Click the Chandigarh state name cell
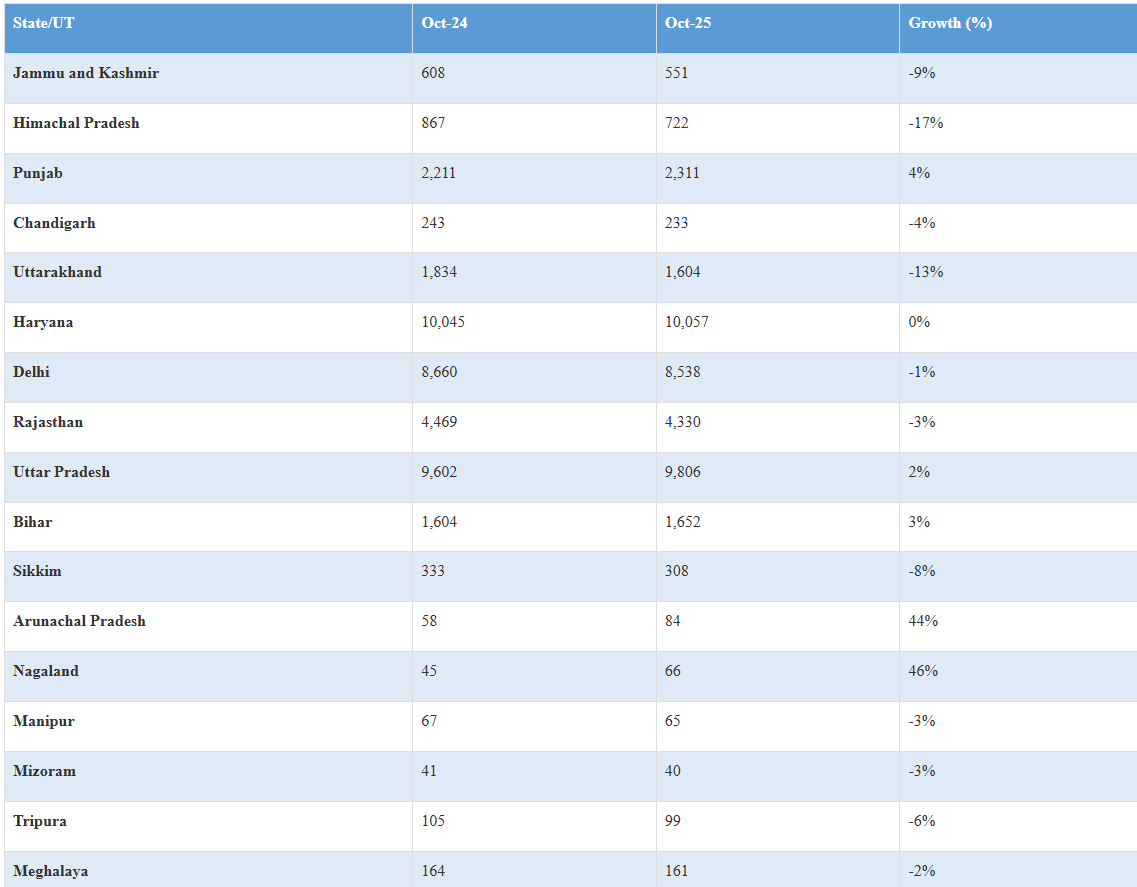This screenshot has width=1137, height=887. point(54,223)
